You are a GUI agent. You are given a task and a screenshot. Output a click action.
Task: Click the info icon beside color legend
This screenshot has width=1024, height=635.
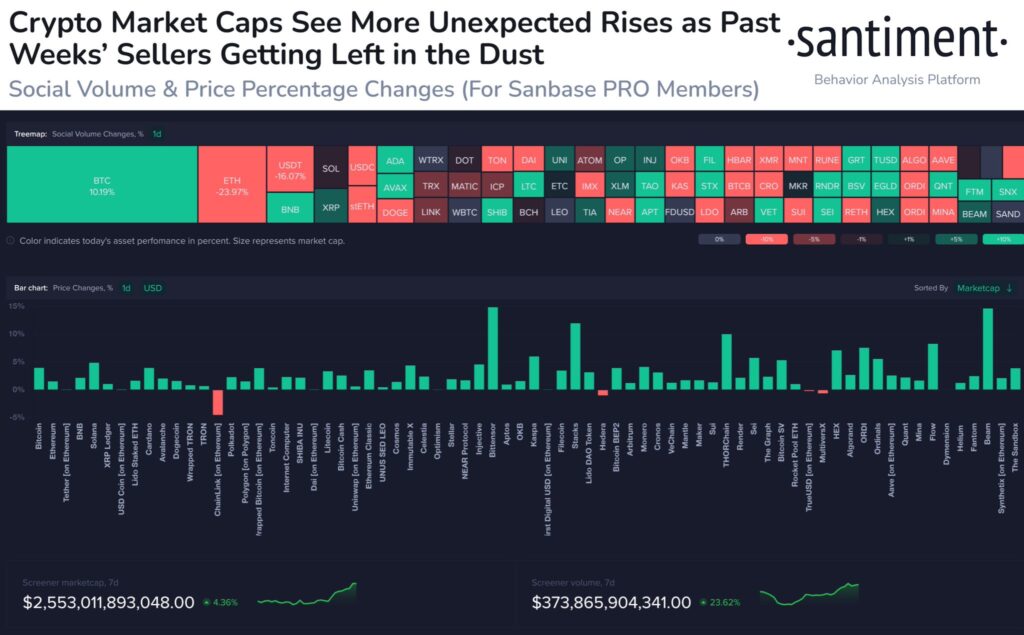tap(10, 240)
